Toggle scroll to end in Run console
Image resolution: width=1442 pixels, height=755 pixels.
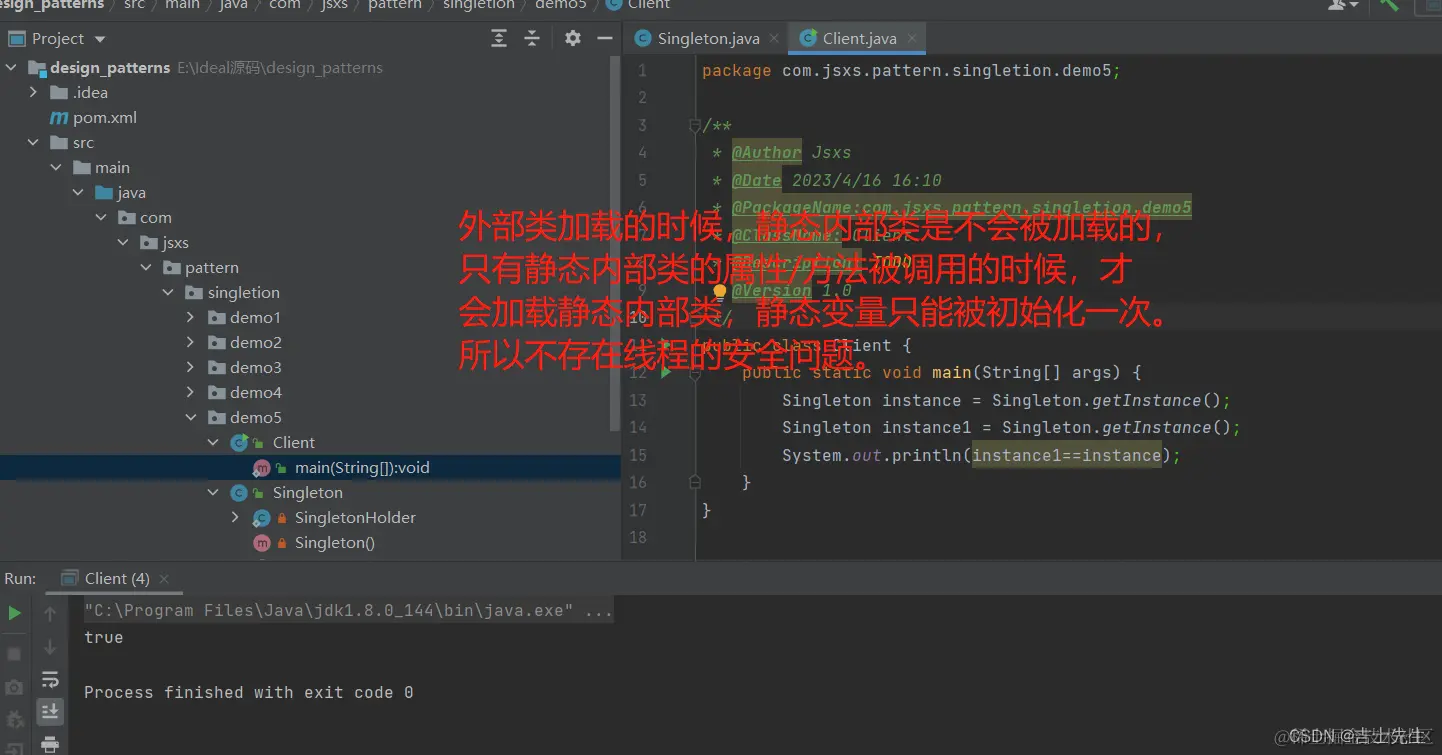50,711
